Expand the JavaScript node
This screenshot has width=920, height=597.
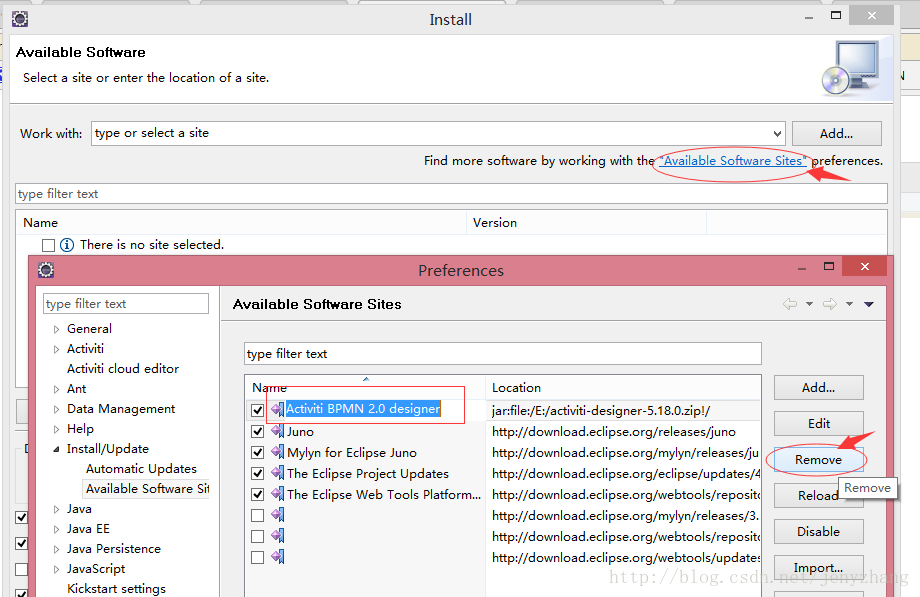pos(56,569)
